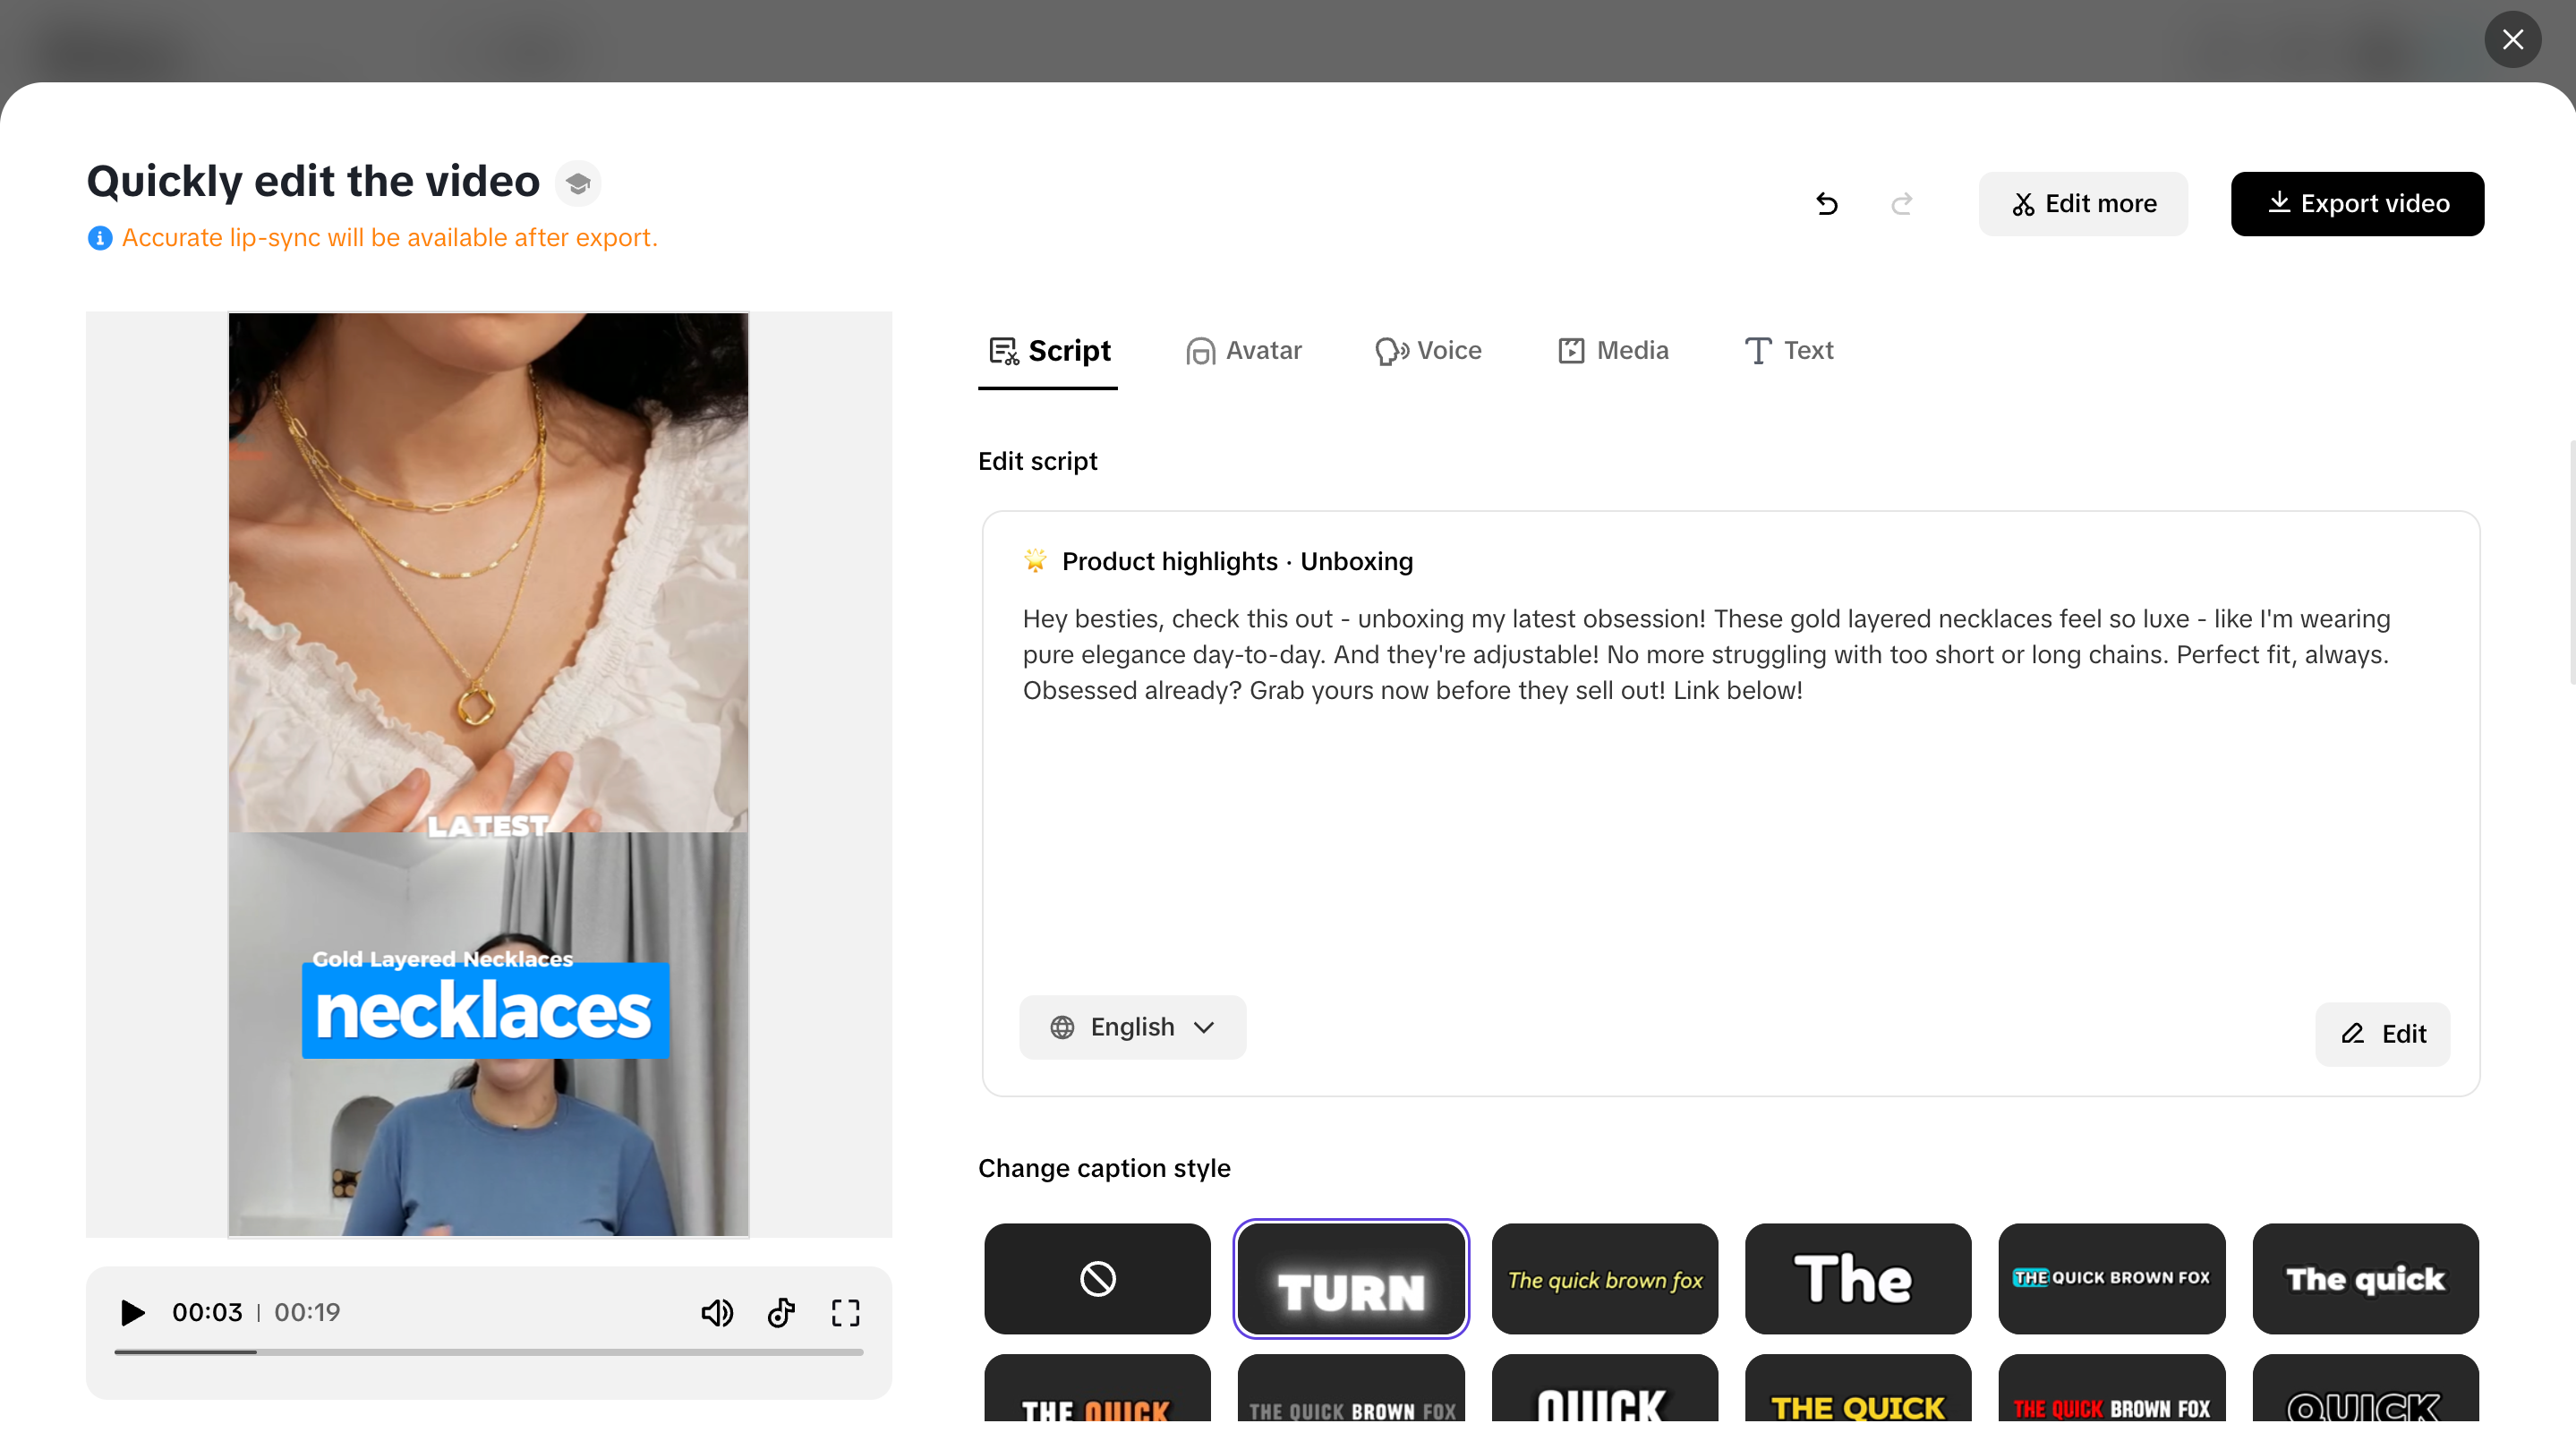Select orange 'THE QUICK' caption style
2576x1432 pixels.
(x=1097, y=1389)
